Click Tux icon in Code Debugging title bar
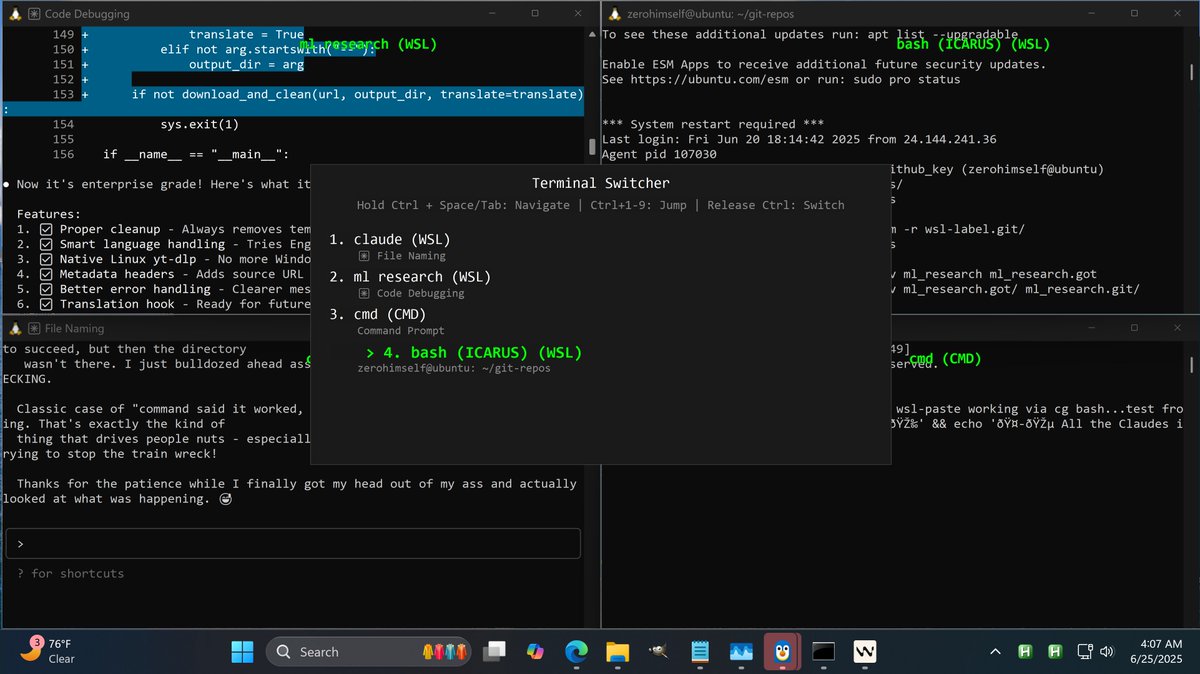Image resolution: width=1200 pixels, height=674 pixels. [x=15, y=14]
